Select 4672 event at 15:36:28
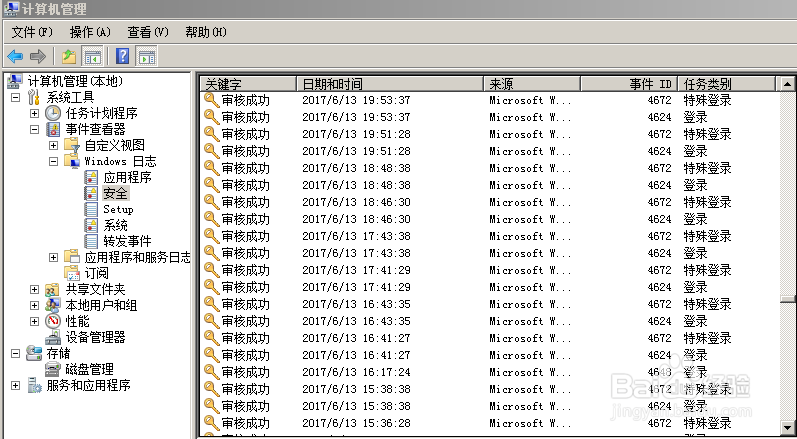 point(491,423)
